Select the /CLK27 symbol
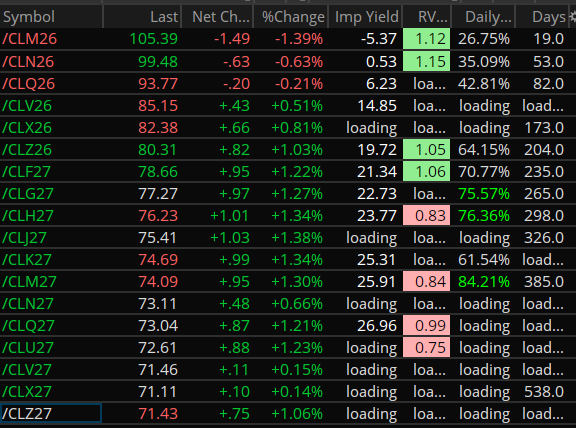The height and width of the screenshot is (428, 576). click(27, 260)
